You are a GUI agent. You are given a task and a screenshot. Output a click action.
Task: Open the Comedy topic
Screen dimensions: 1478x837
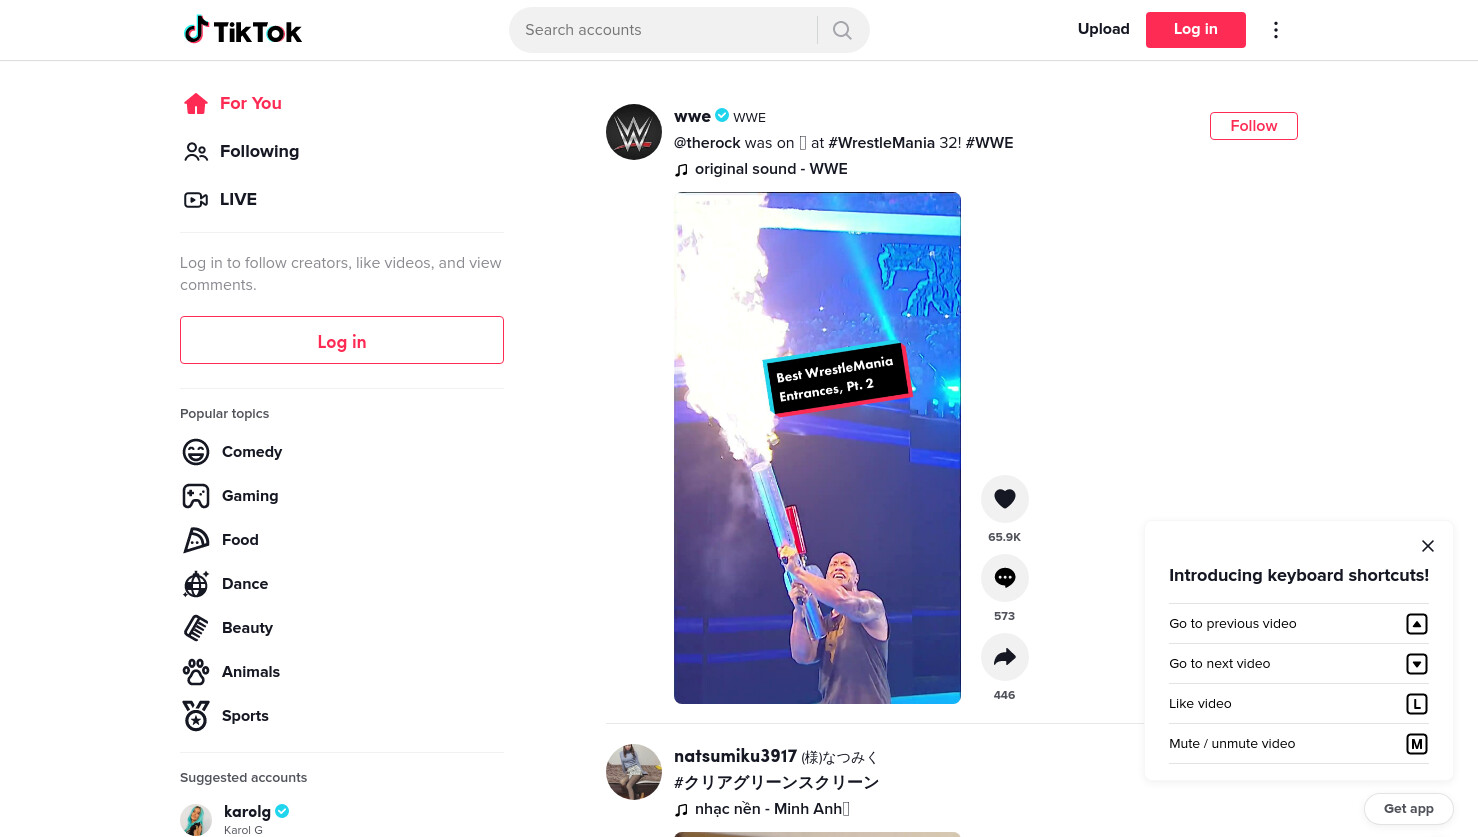[x=233, y=452]
